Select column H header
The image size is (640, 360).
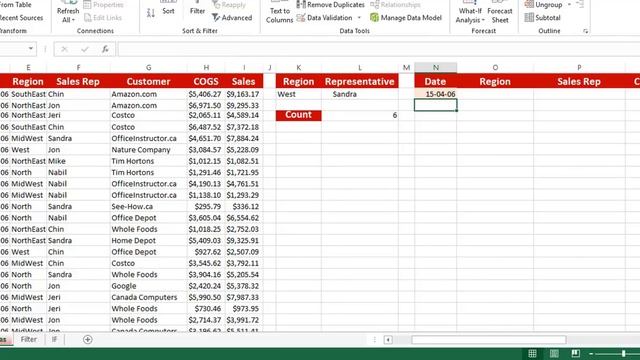(x=206, y=67)
